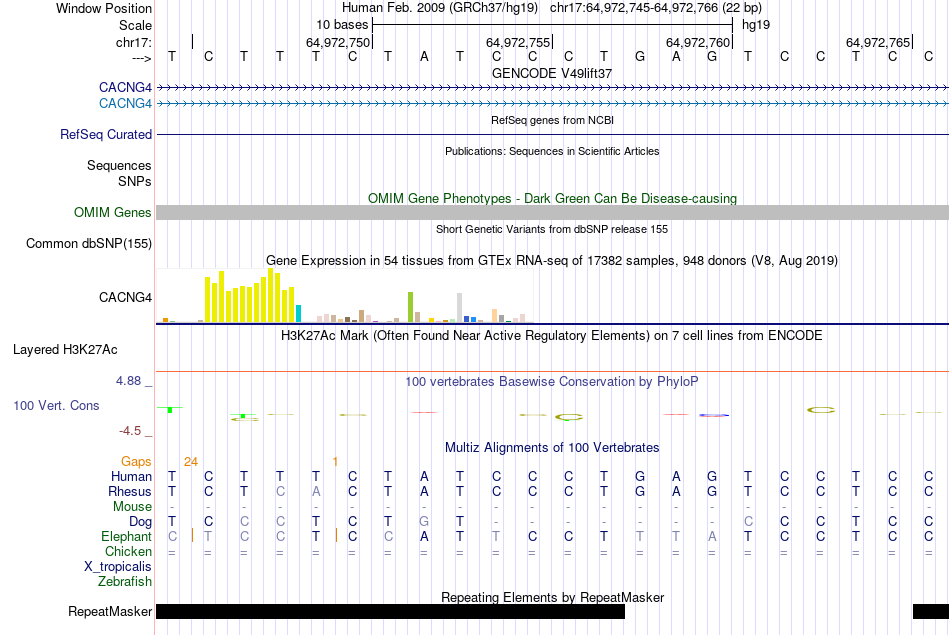This screenshot has width=950, height=635.
Task: Click the Mouse alignment row label
Action: [x=132, y=507]
